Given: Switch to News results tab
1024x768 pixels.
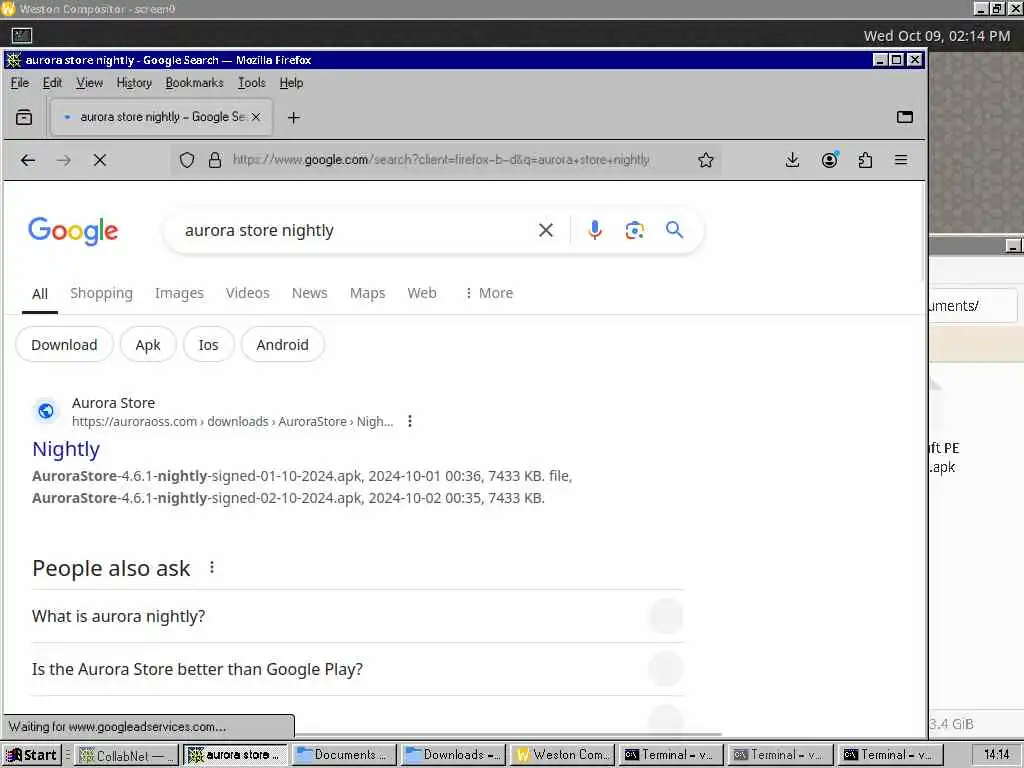Looking at the screenshot, I should coord(310,293).
